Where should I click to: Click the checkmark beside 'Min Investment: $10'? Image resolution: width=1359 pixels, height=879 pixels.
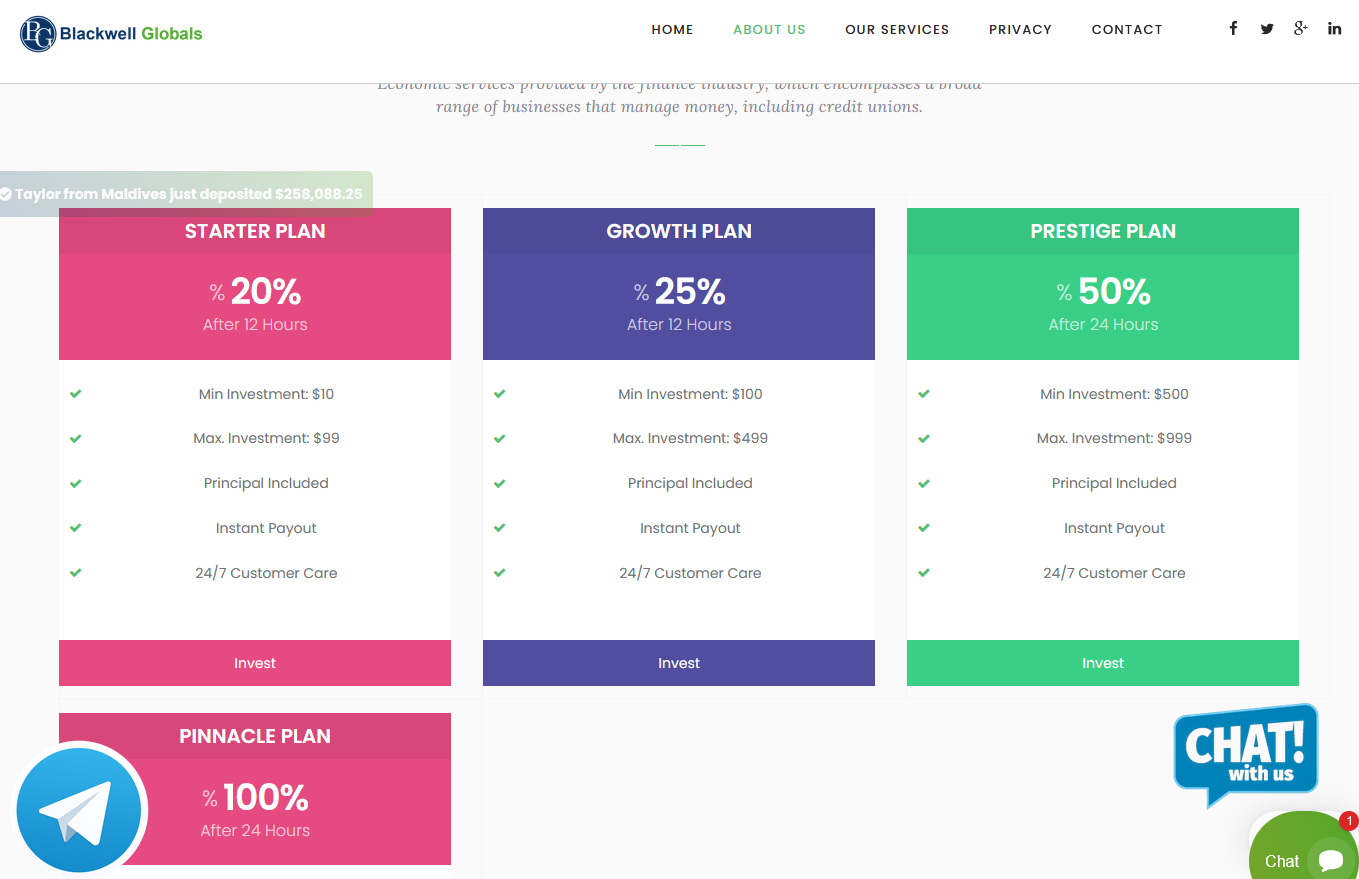[x=75, y=394]
